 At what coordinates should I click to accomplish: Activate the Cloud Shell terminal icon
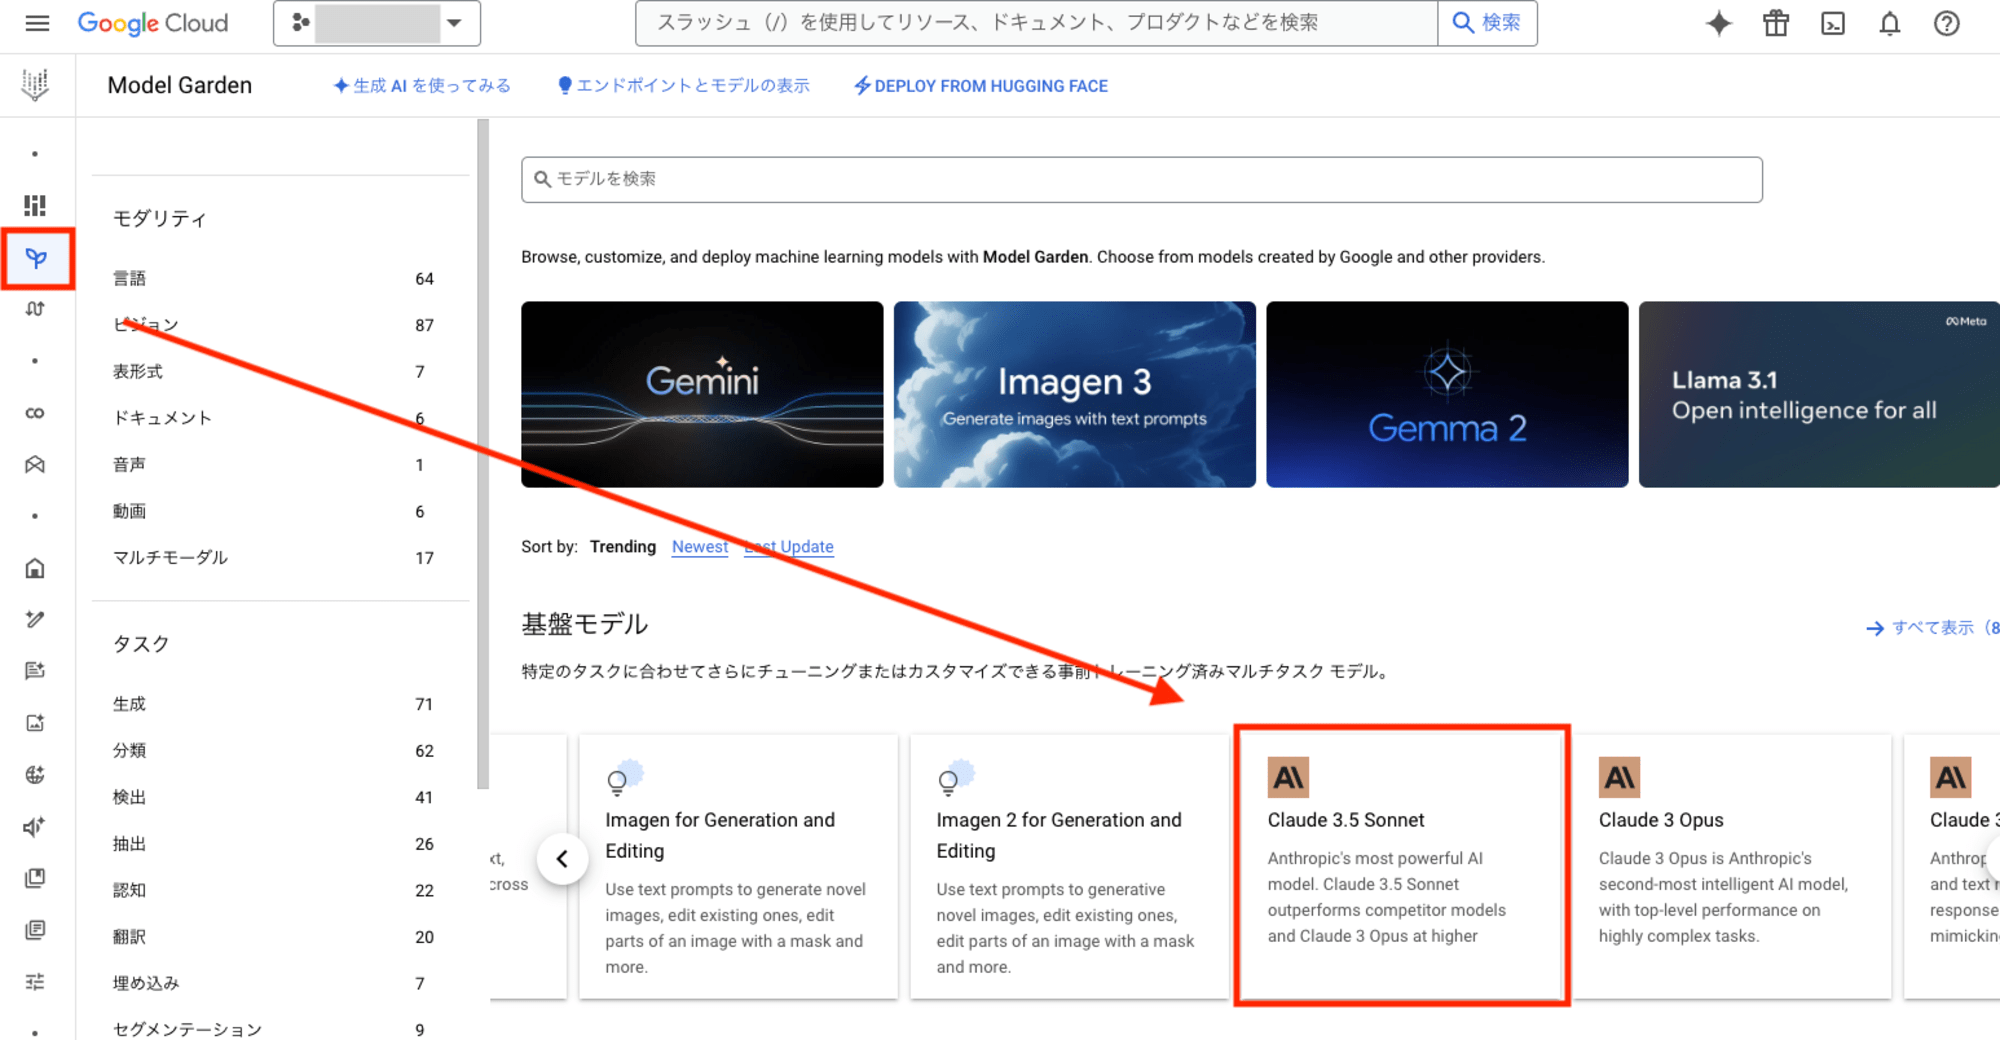pyautogui.click(x=1832, y=23)
